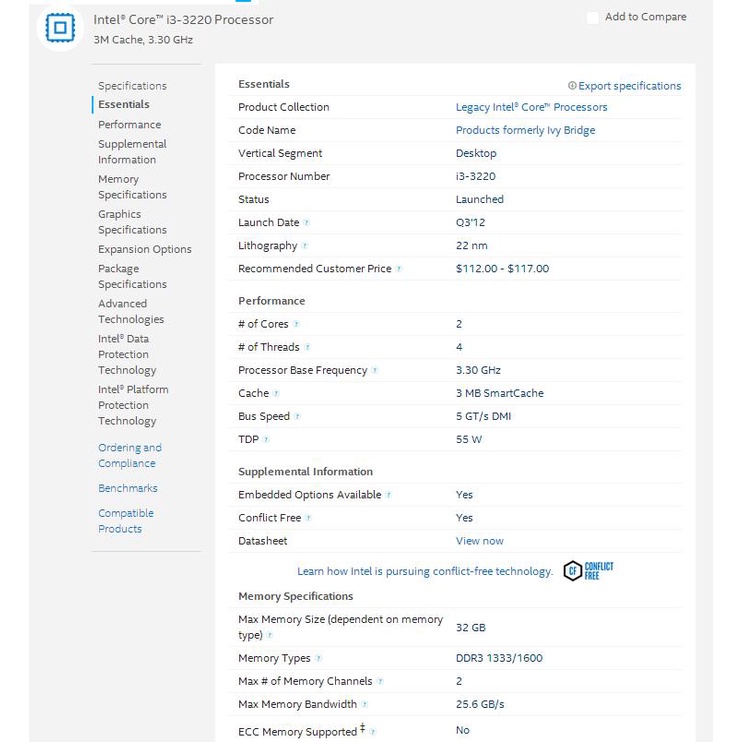Click the Status Launched value
This screenshot has width=742, height=742.
(479, 199)
